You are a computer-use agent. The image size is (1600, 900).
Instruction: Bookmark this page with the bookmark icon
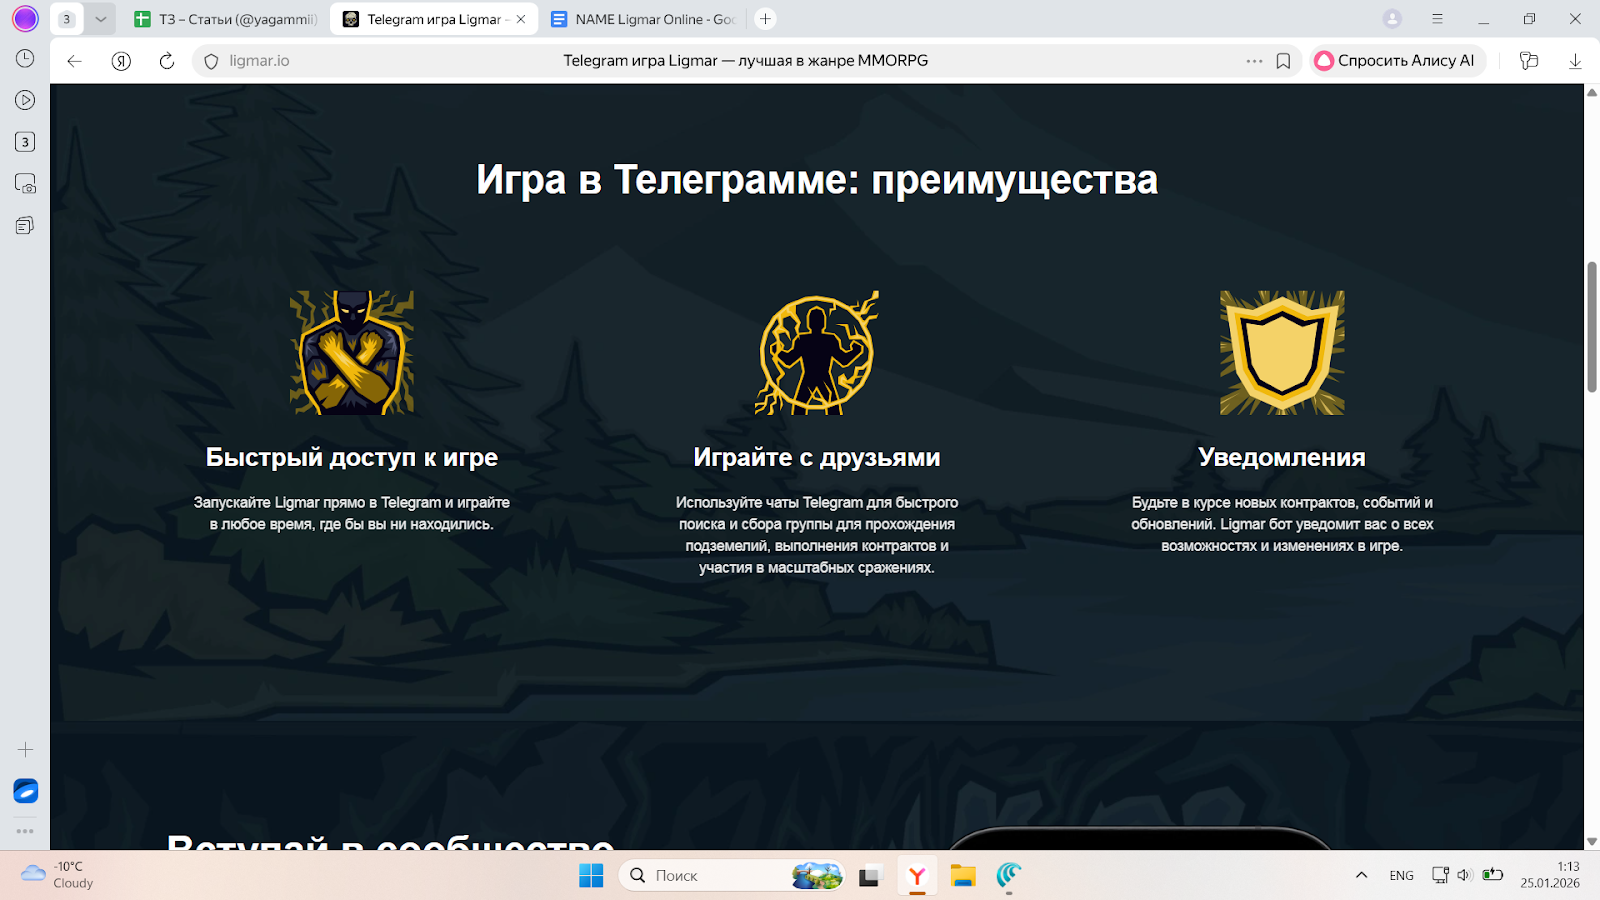pyautogui.click(x=1283, y=61)
